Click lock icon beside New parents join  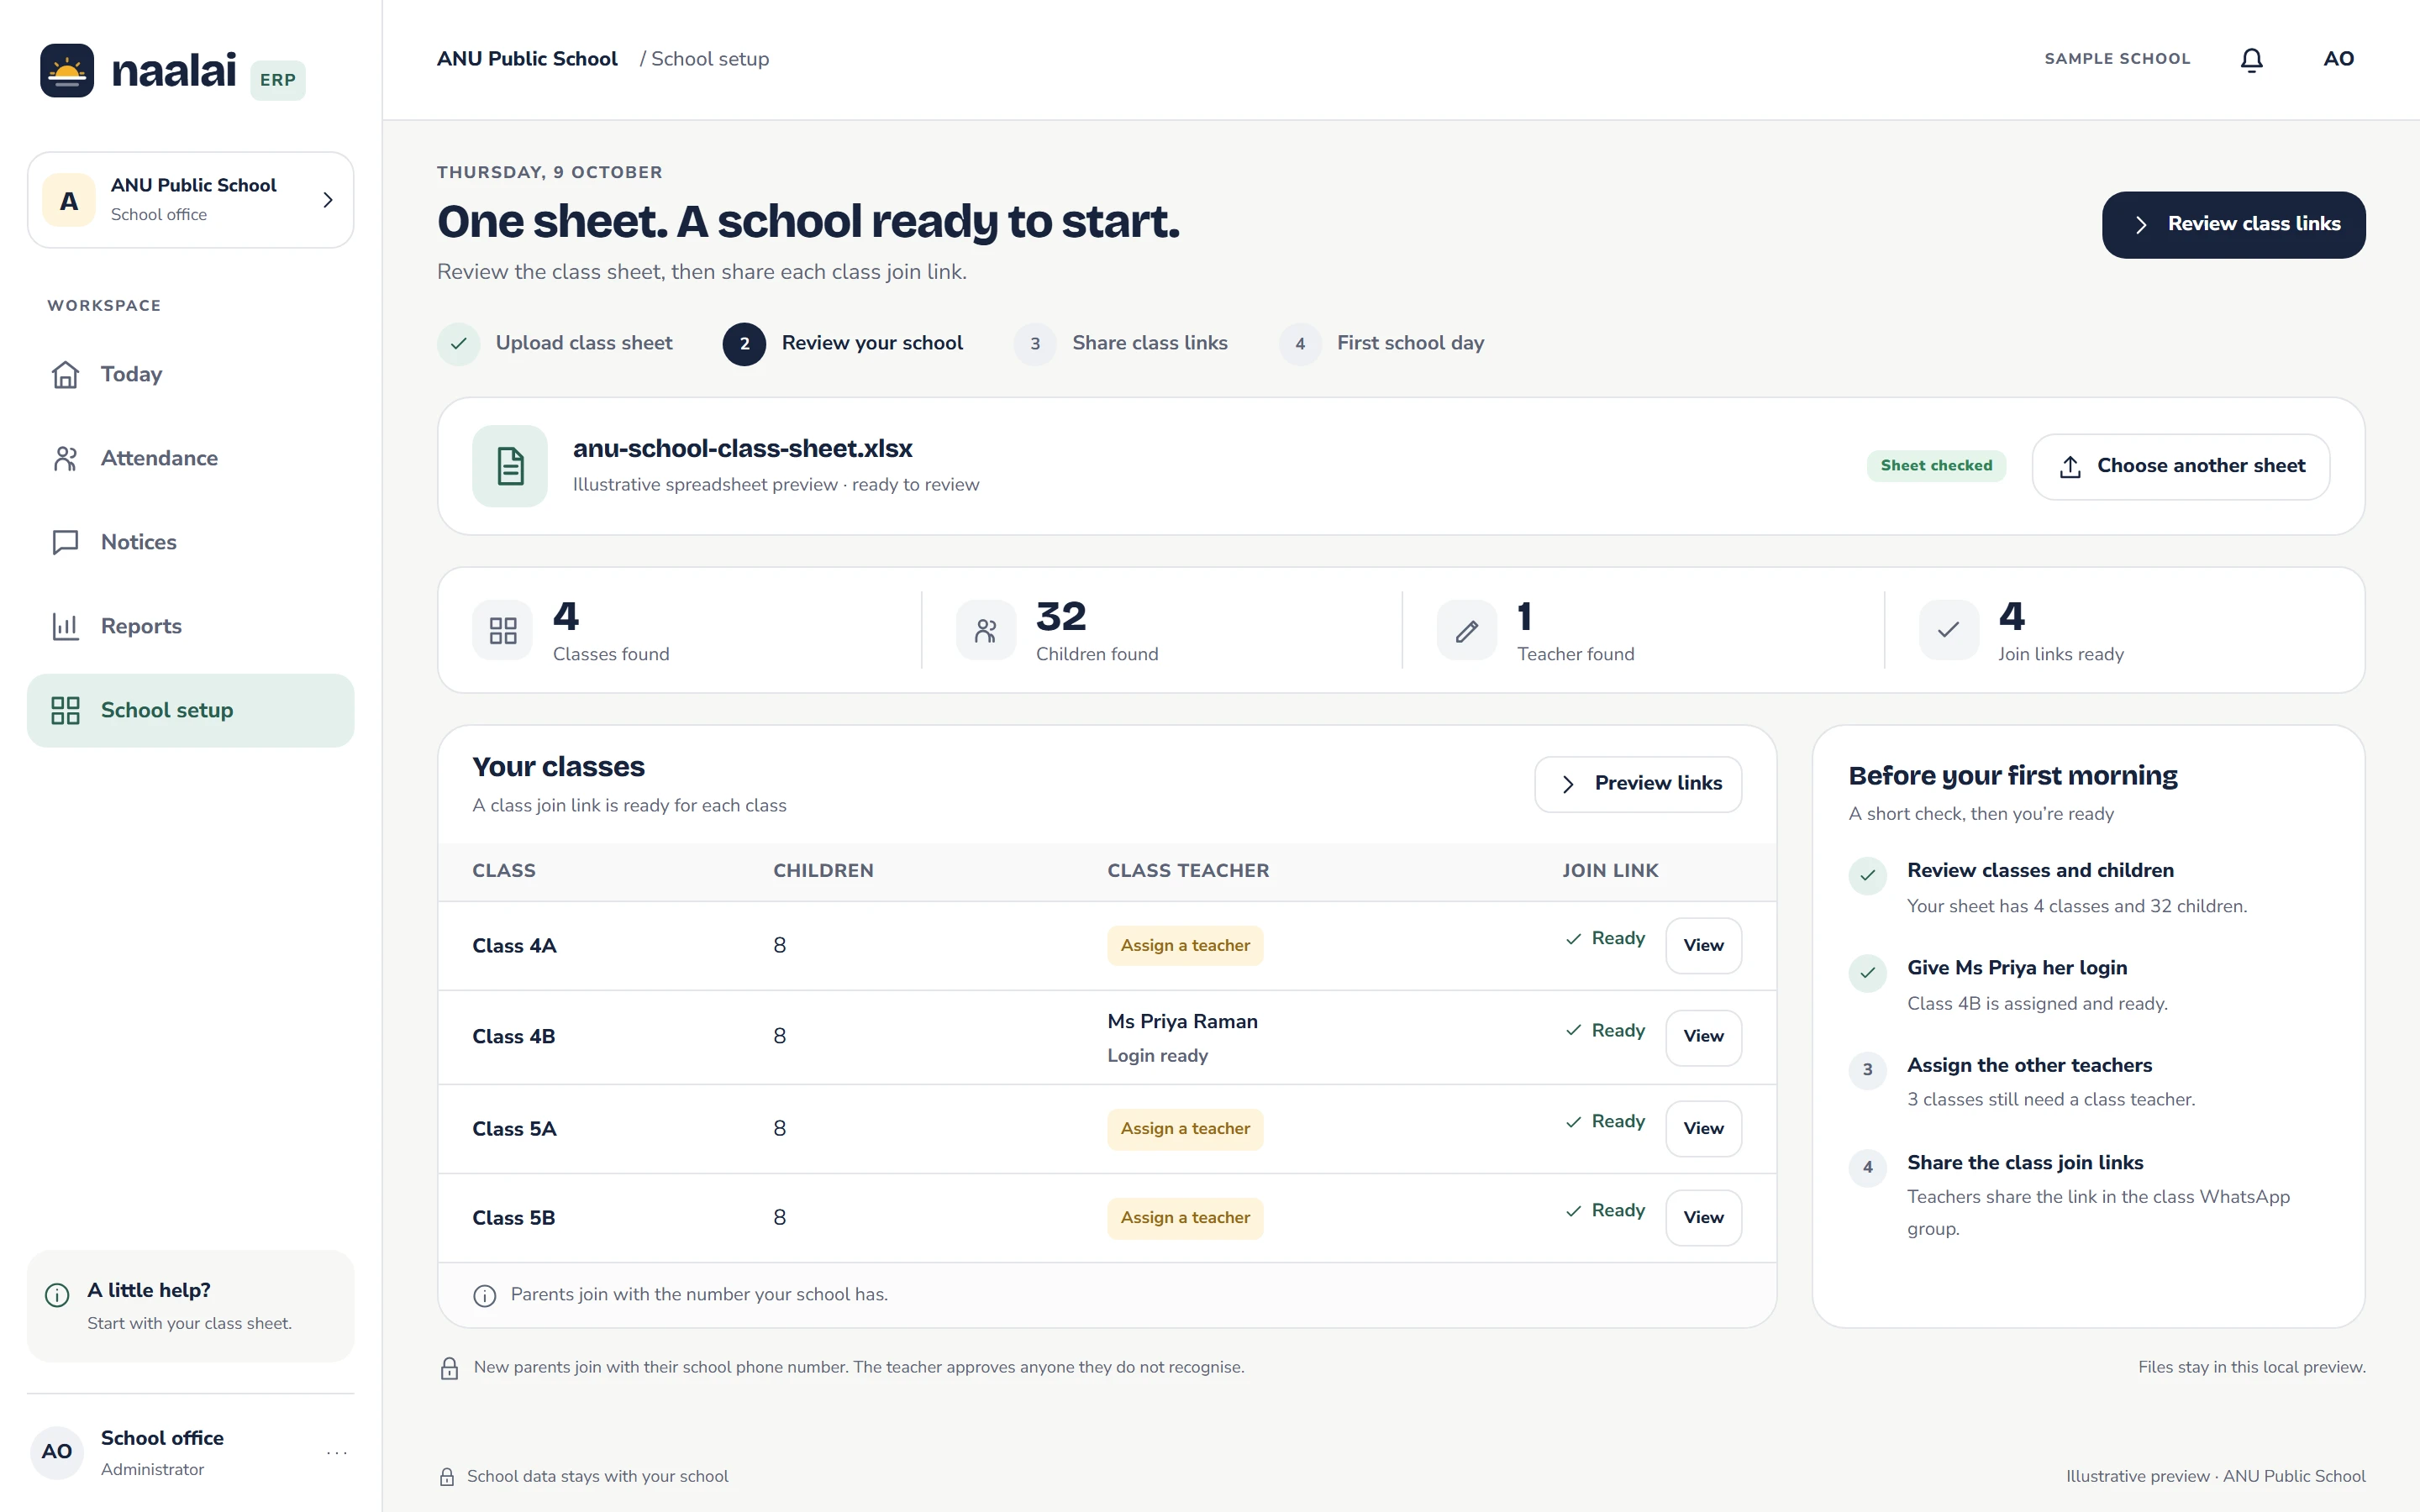pyautogui.click(x=450, y=1368)
